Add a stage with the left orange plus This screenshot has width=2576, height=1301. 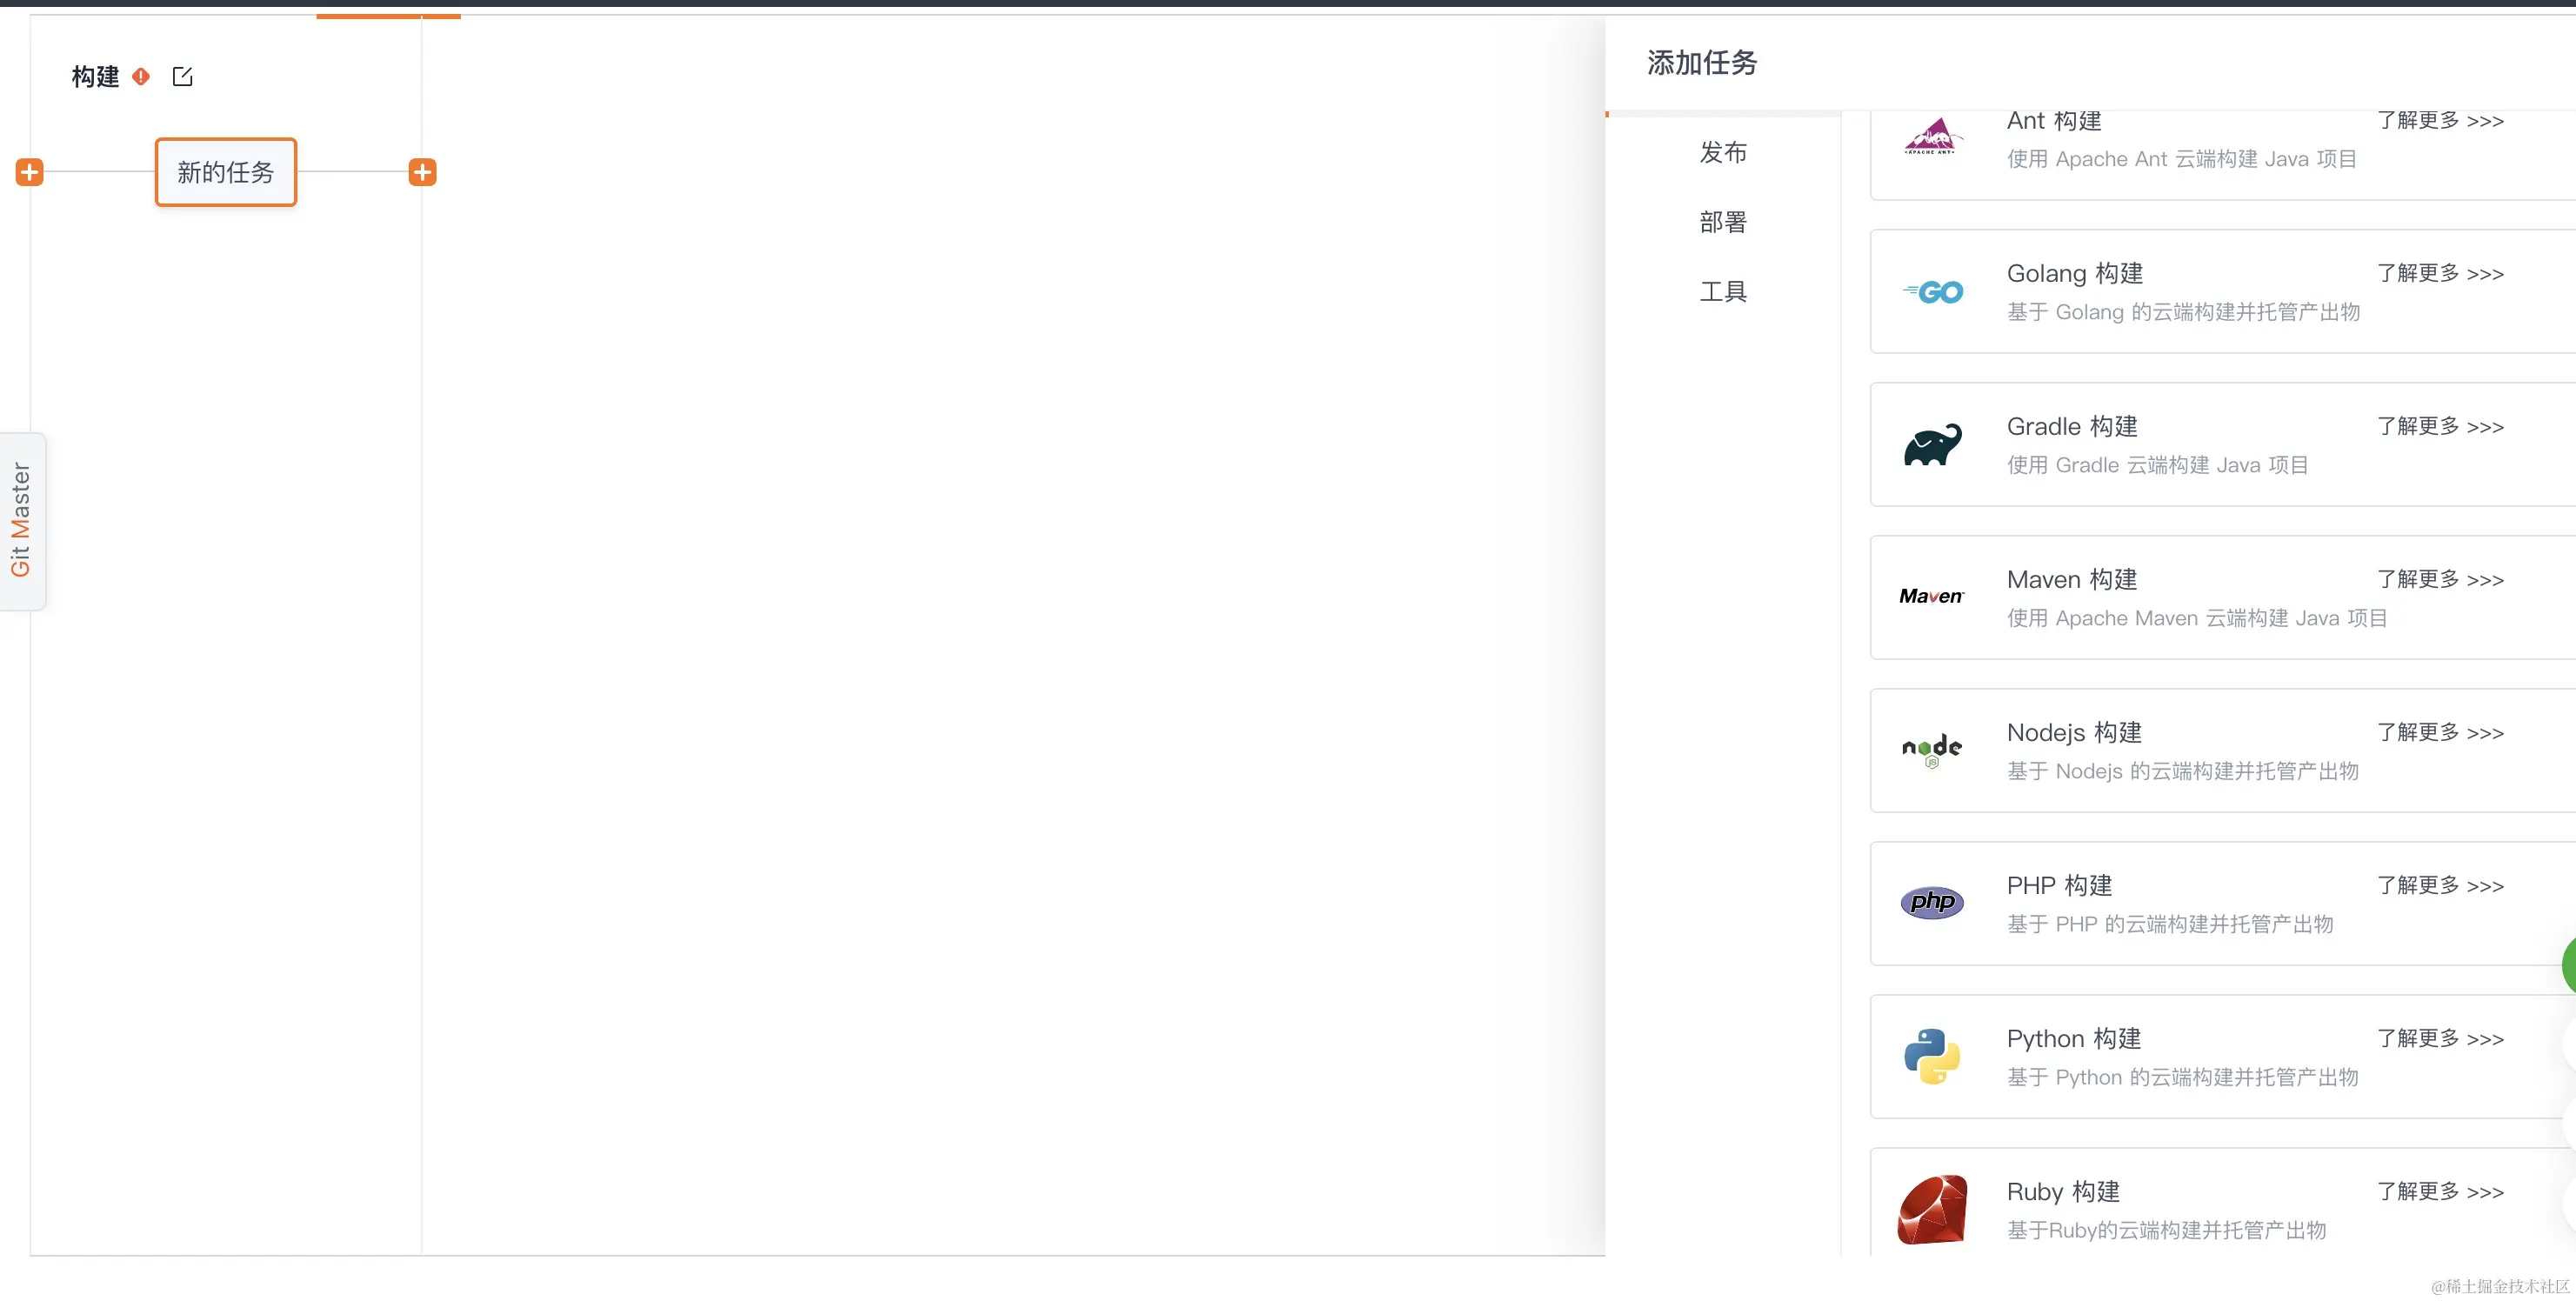(30, 172)
